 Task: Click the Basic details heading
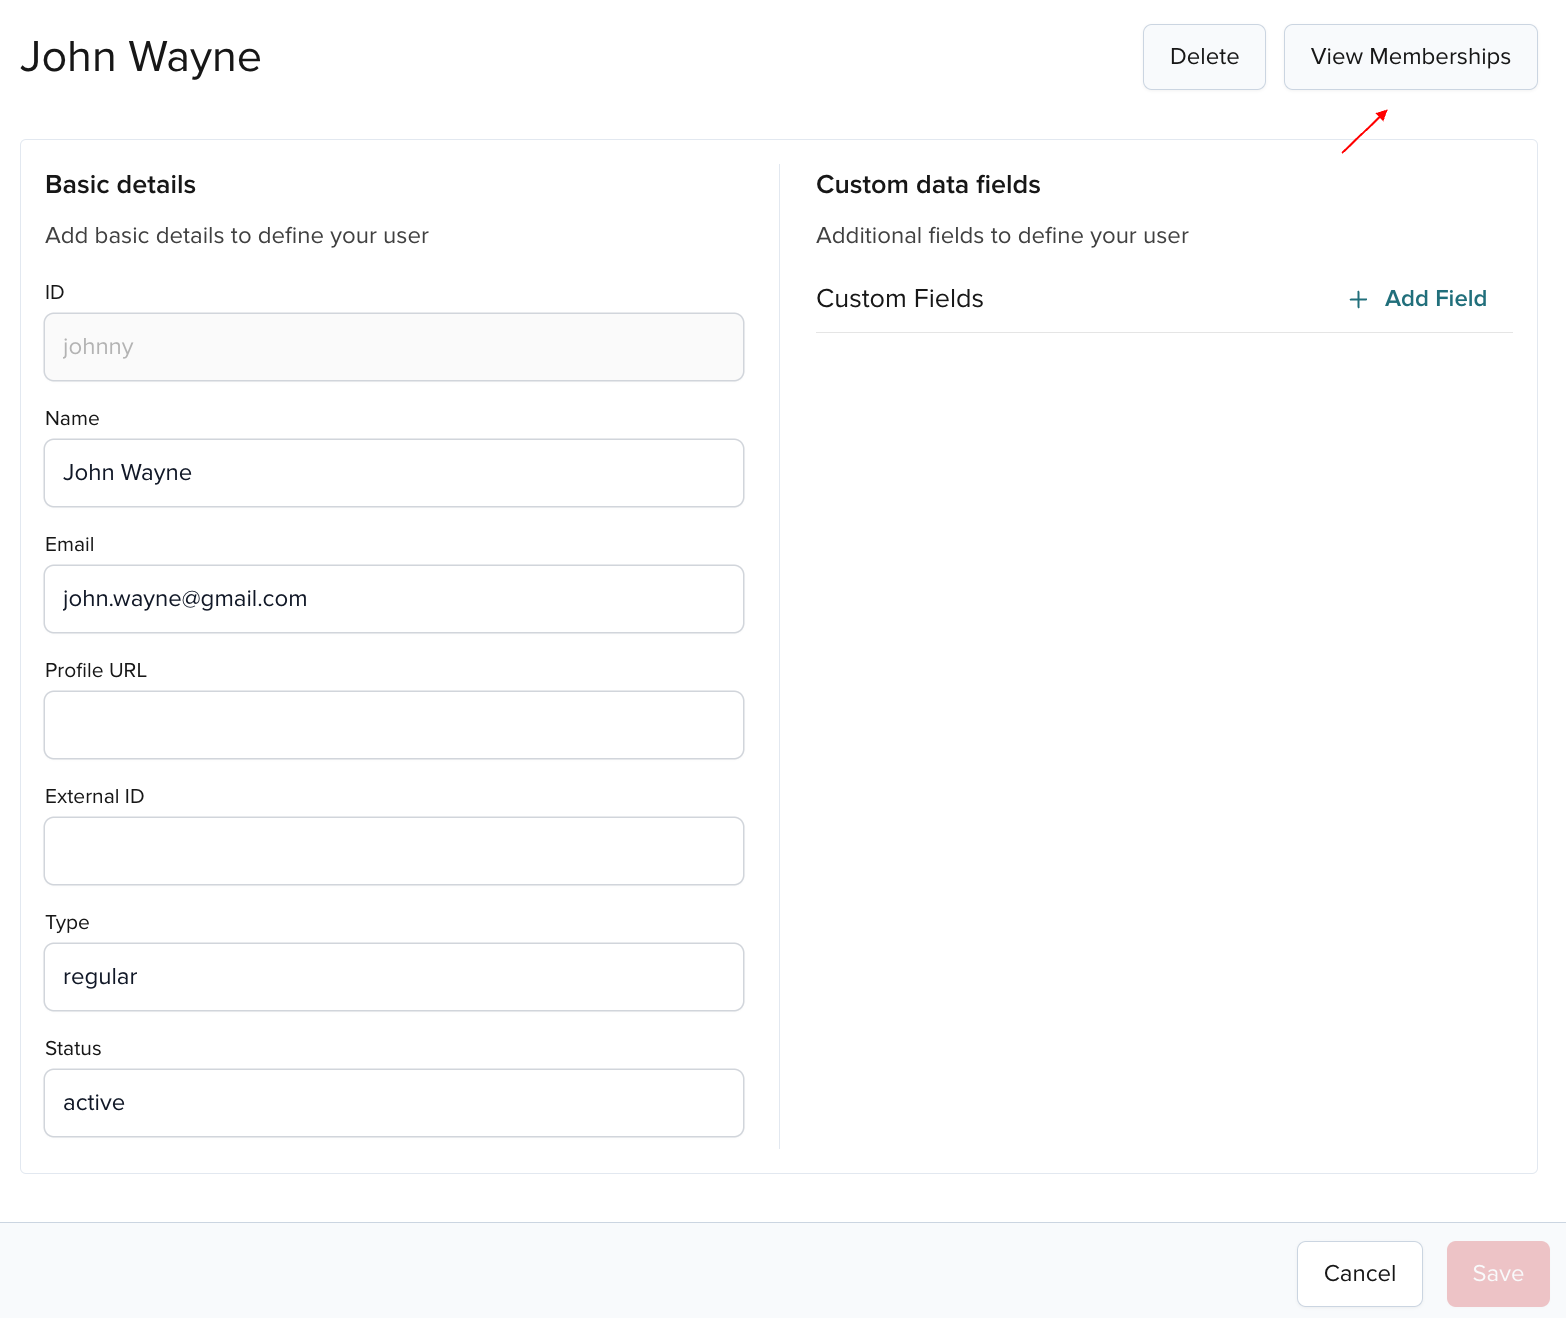pos(121,185)
